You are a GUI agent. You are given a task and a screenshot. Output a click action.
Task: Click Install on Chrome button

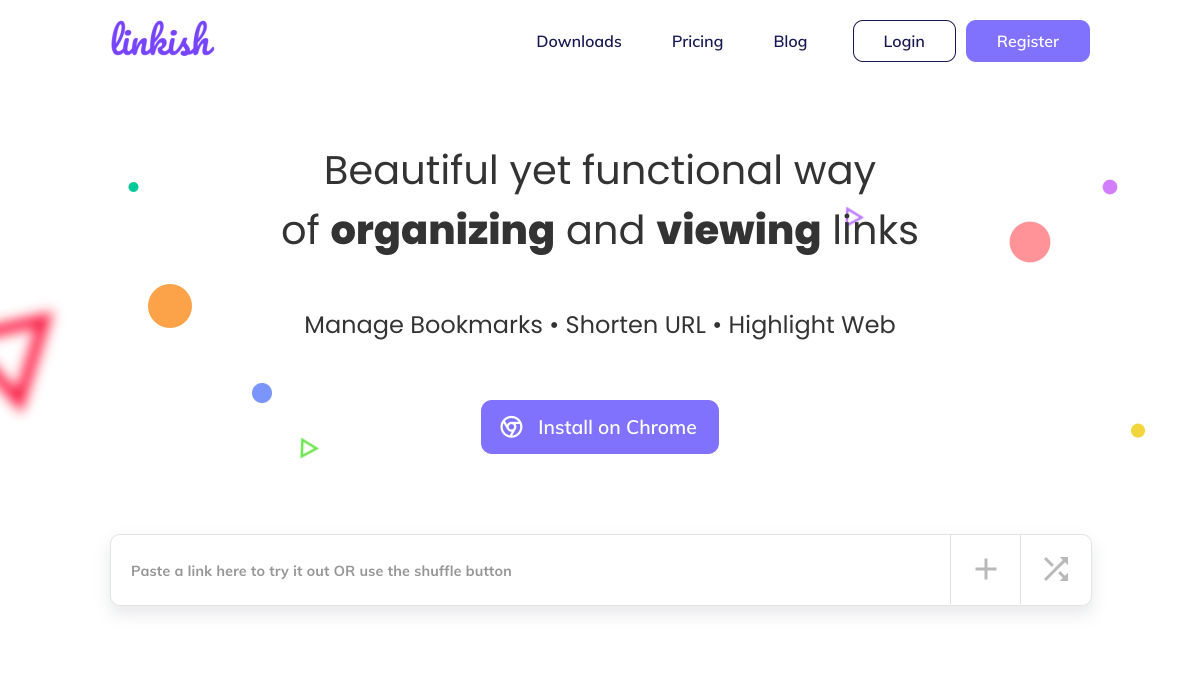pos(600,427)
